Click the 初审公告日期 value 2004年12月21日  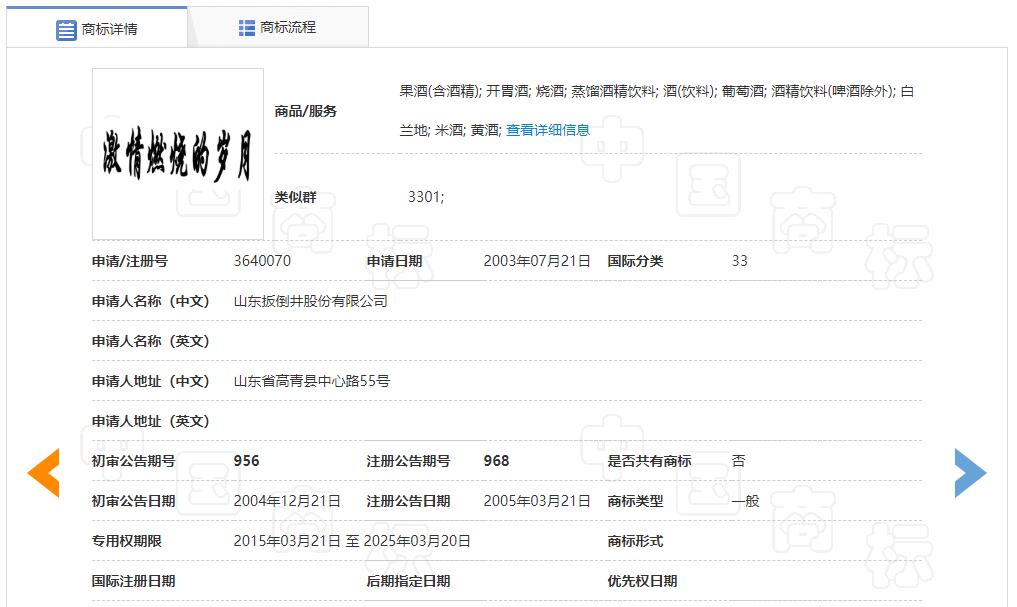coord(287,501)
